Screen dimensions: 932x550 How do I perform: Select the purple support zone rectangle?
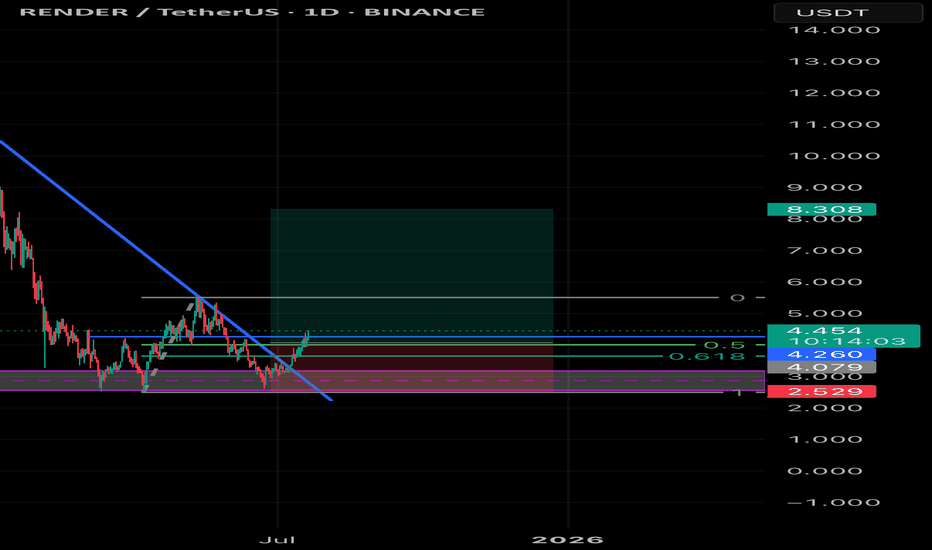382,381
